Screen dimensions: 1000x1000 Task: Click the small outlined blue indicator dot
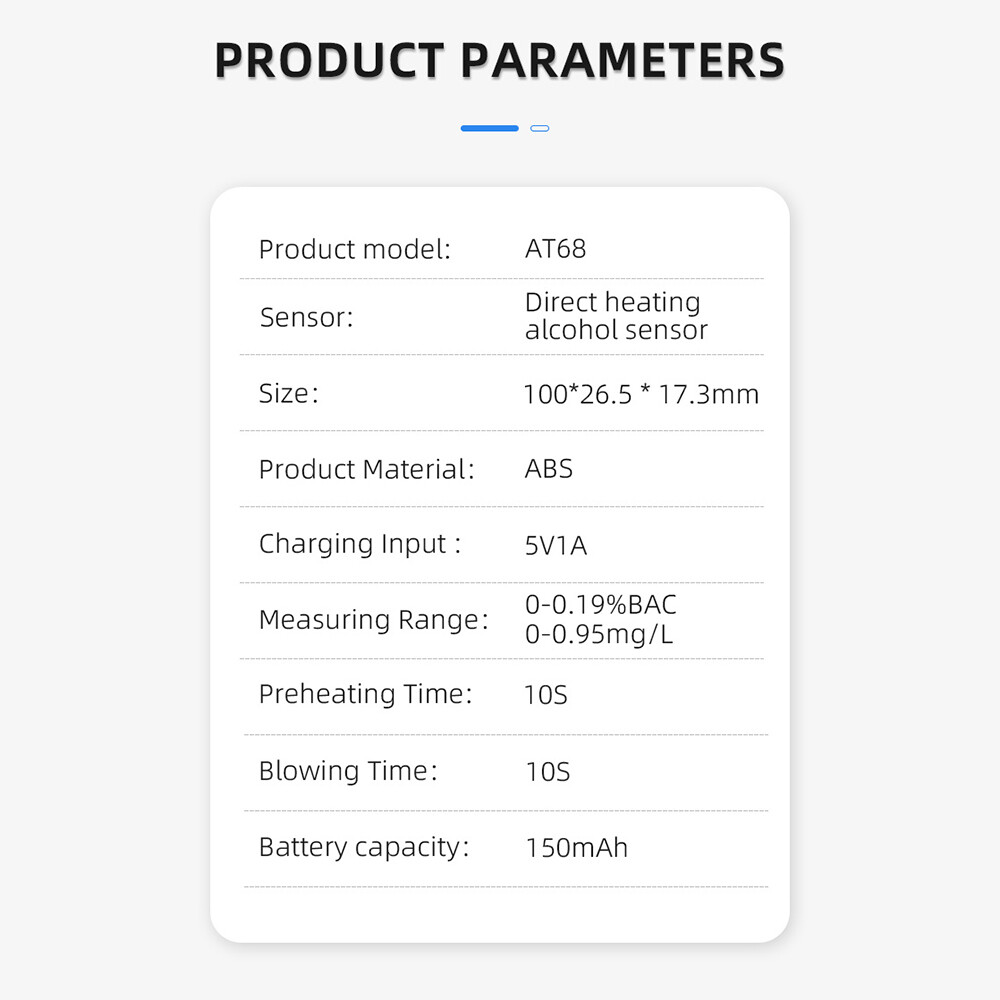540,128
